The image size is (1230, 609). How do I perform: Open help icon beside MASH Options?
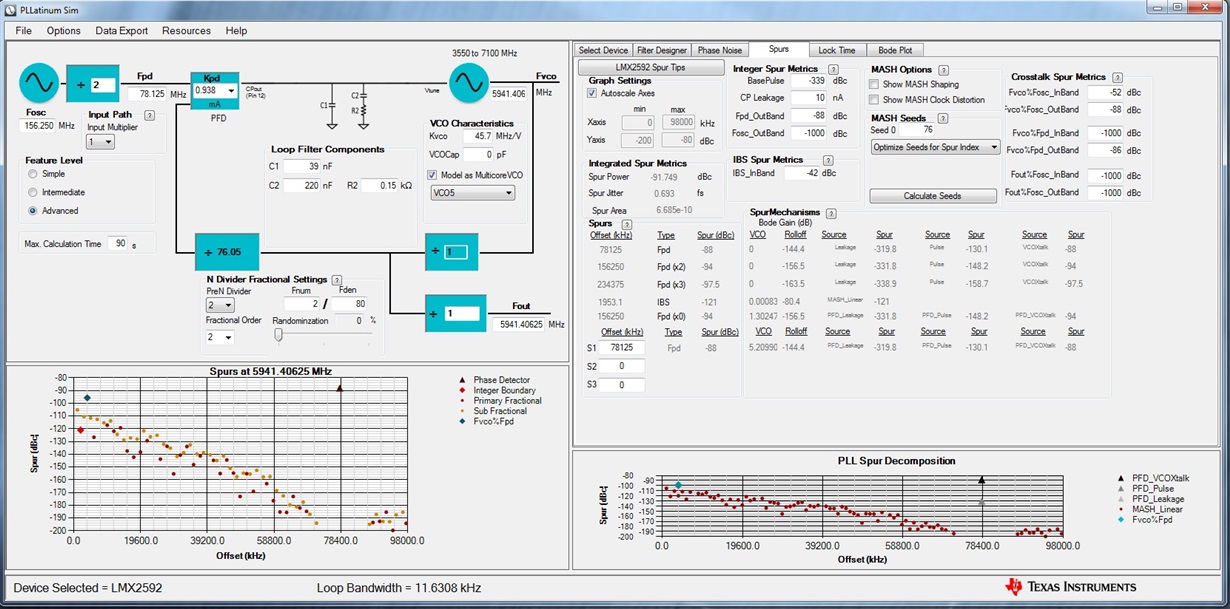pyautogui.click(x=945, y=69)
